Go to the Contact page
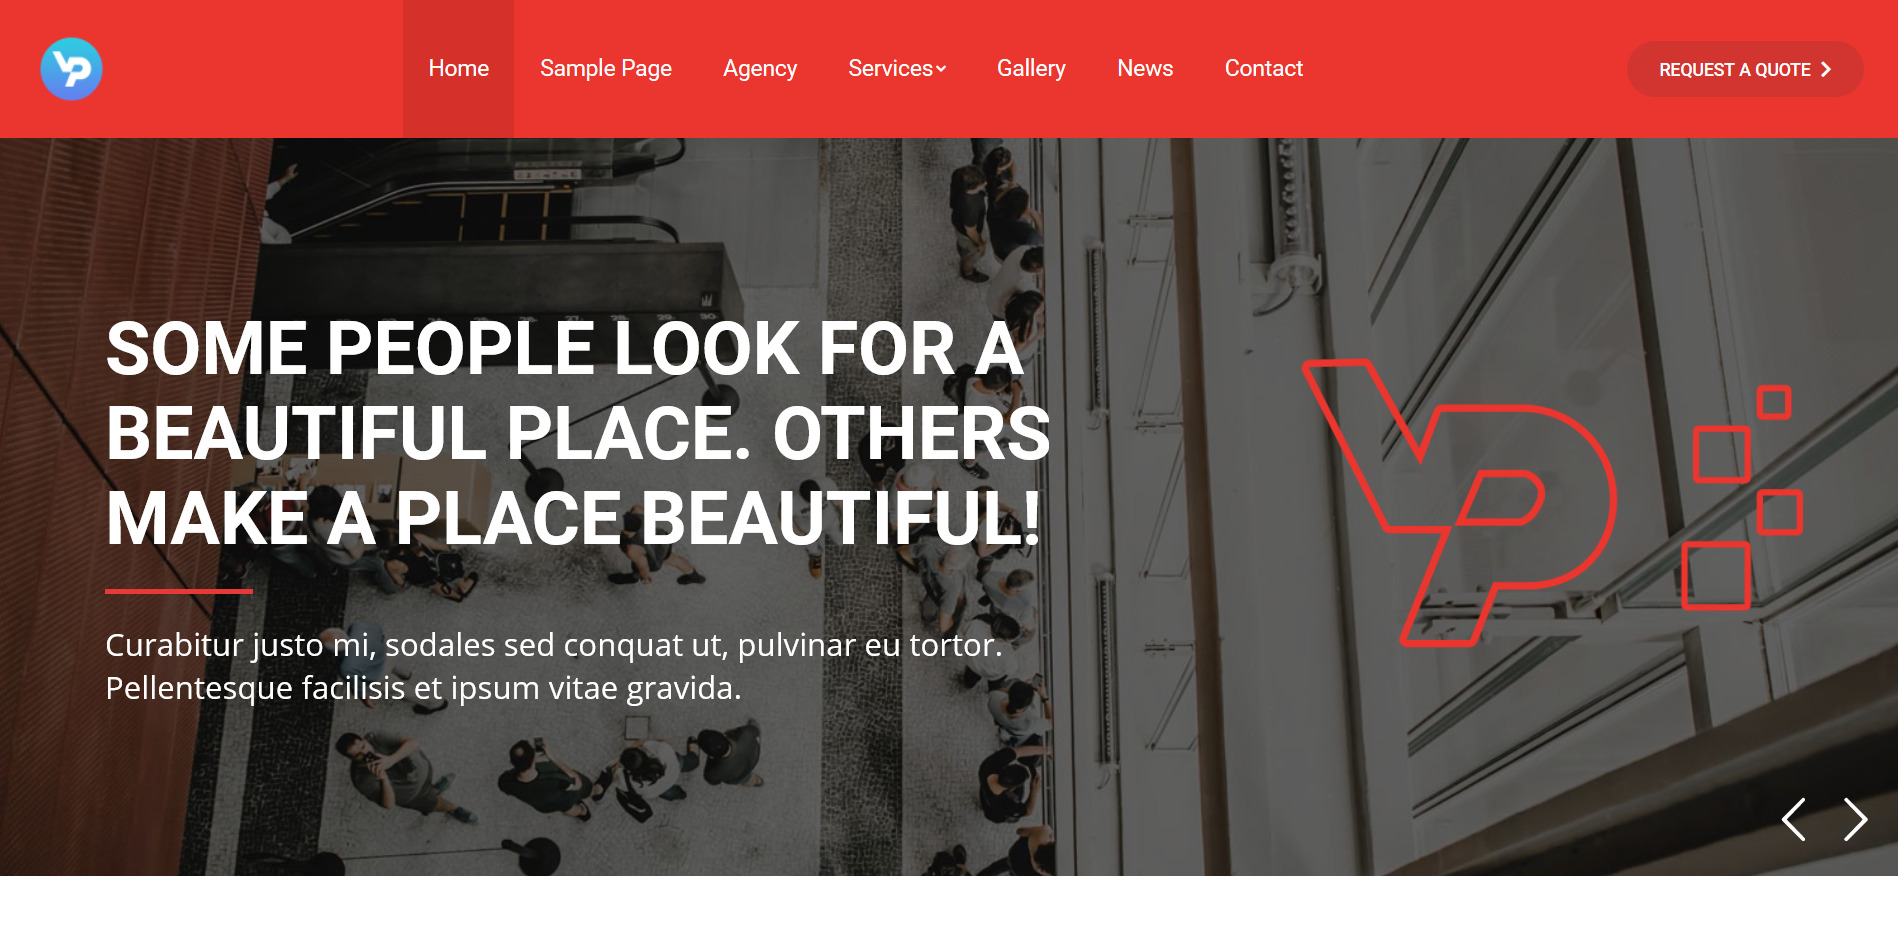Screen dimensions: 1898x937 [x=1264, y=69]
